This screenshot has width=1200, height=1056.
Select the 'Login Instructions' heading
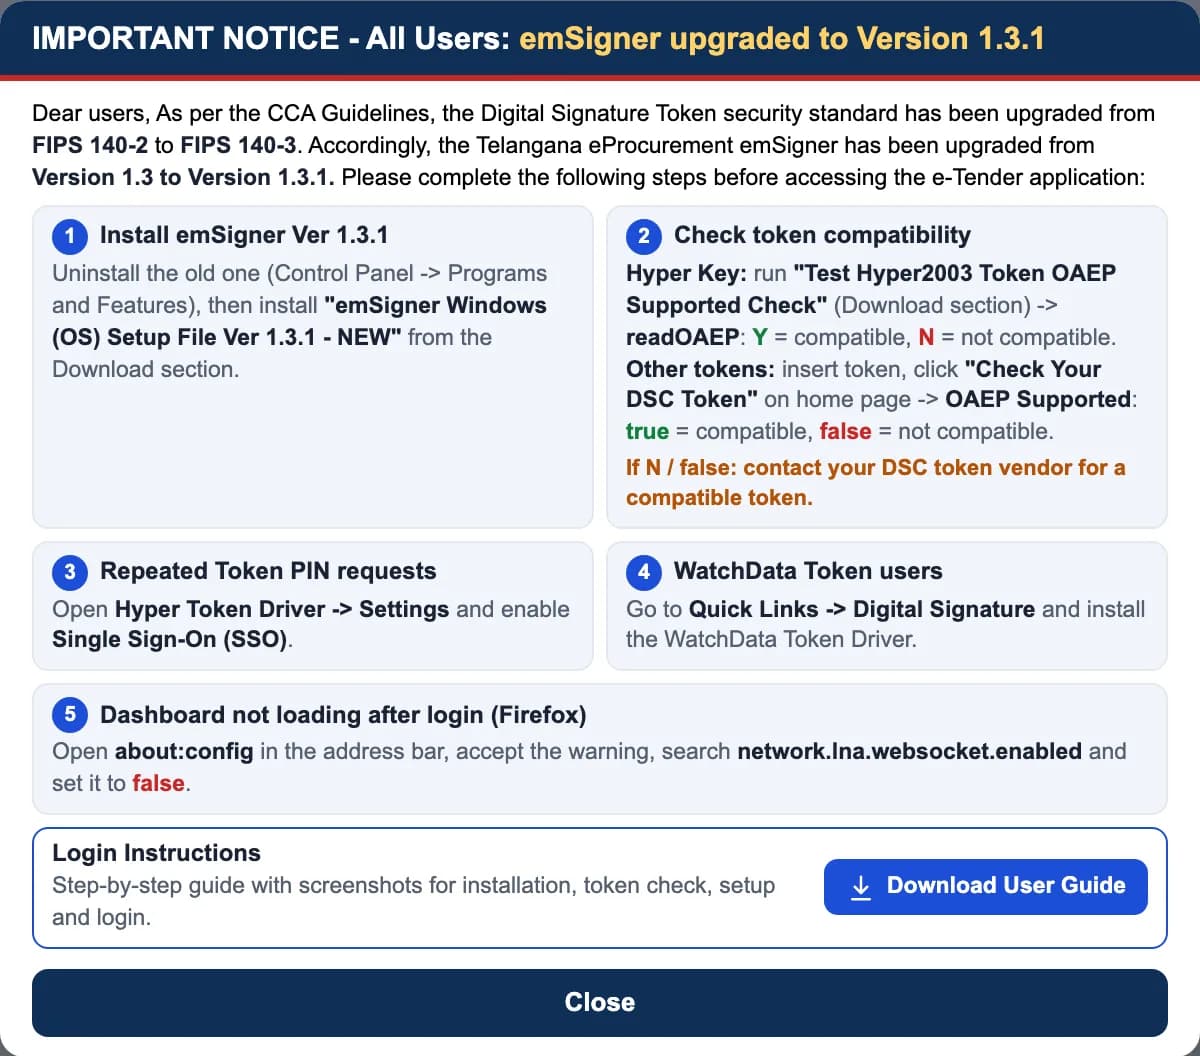[156, 853]
